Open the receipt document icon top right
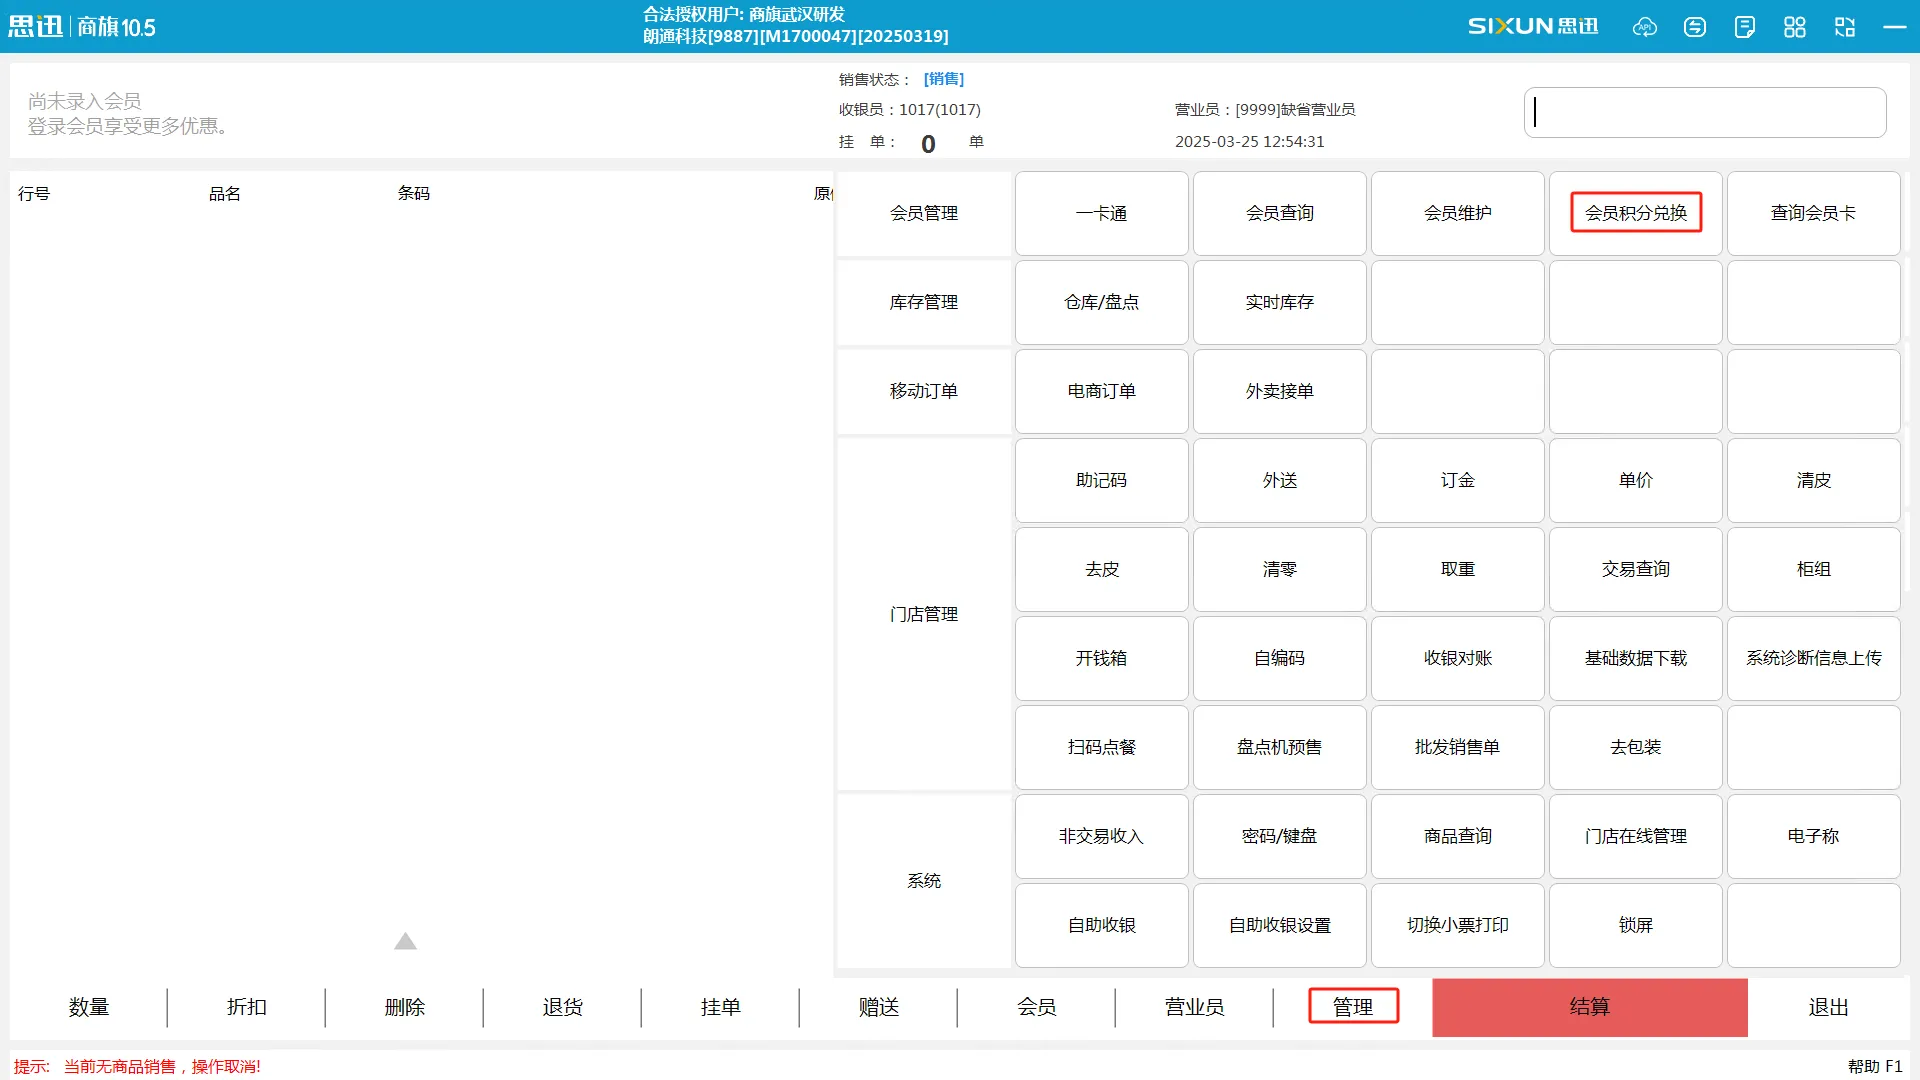The height and width of the screenshot is (1080, 1920). tap(1745, 27)
